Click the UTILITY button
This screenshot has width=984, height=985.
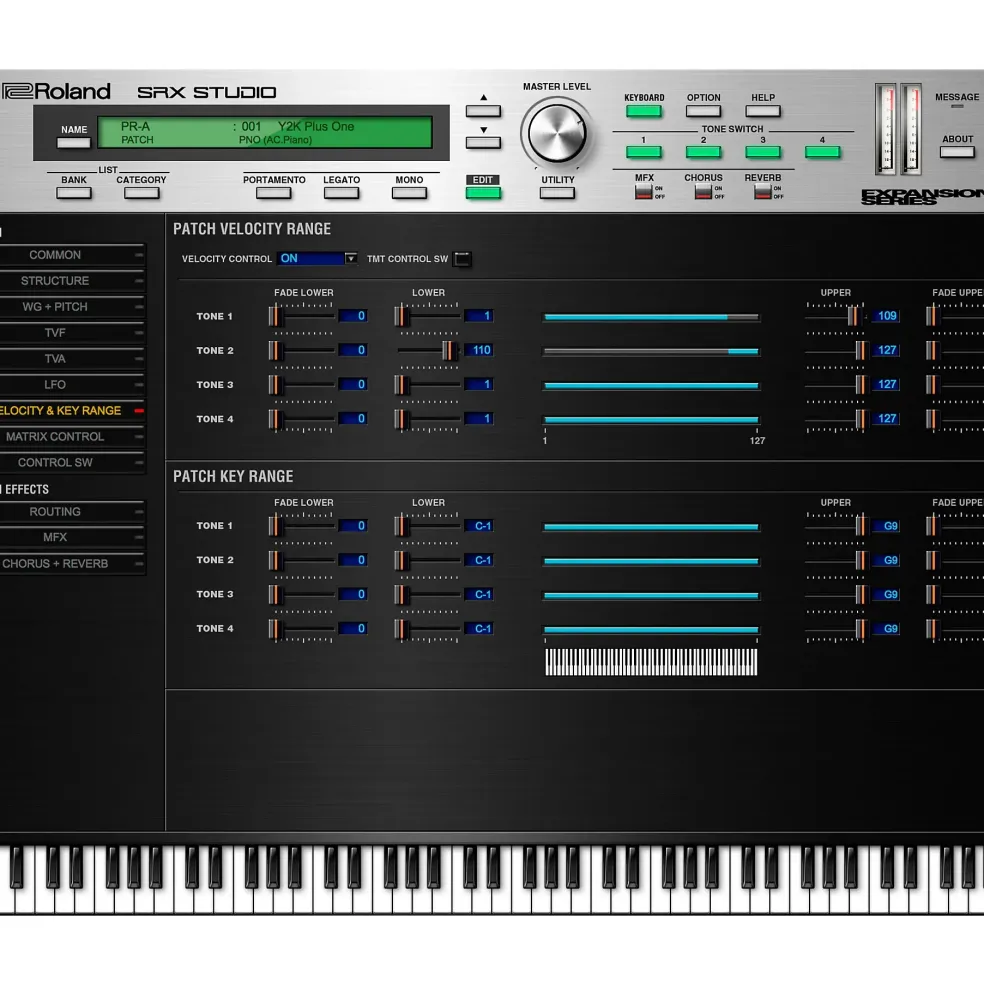[557, 193]
